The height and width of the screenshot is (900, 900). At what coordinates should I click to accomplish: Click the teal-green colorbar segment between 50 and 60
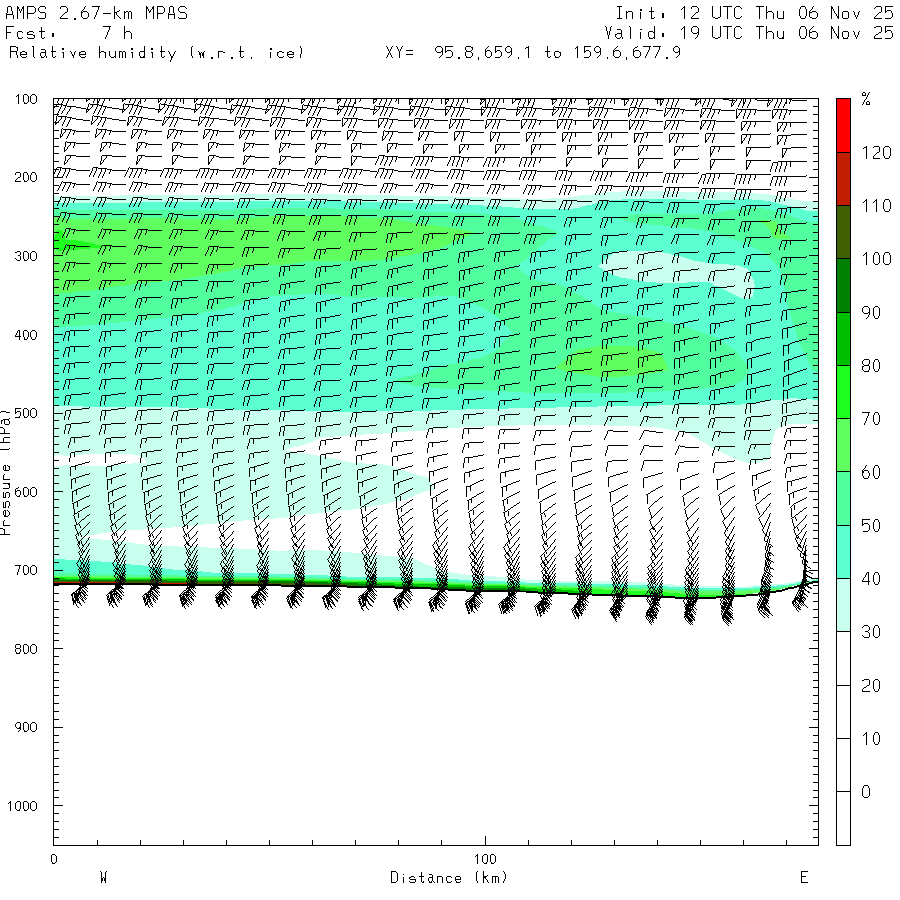click(843, 499)
